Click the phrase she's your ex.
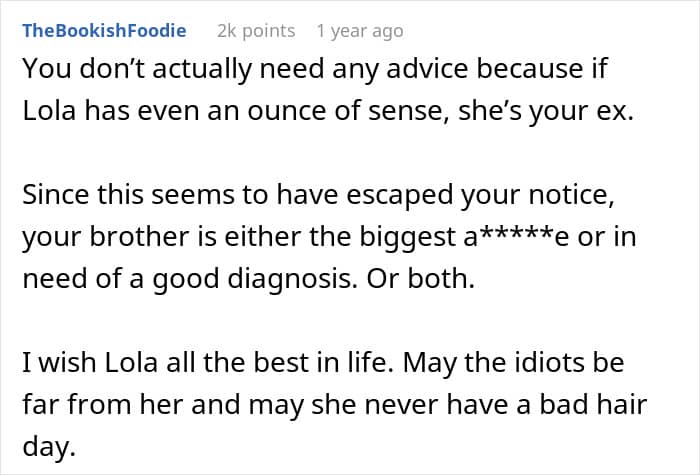Image resolution: width=700 pixels, height=475 pixels. tap(546, 111)
